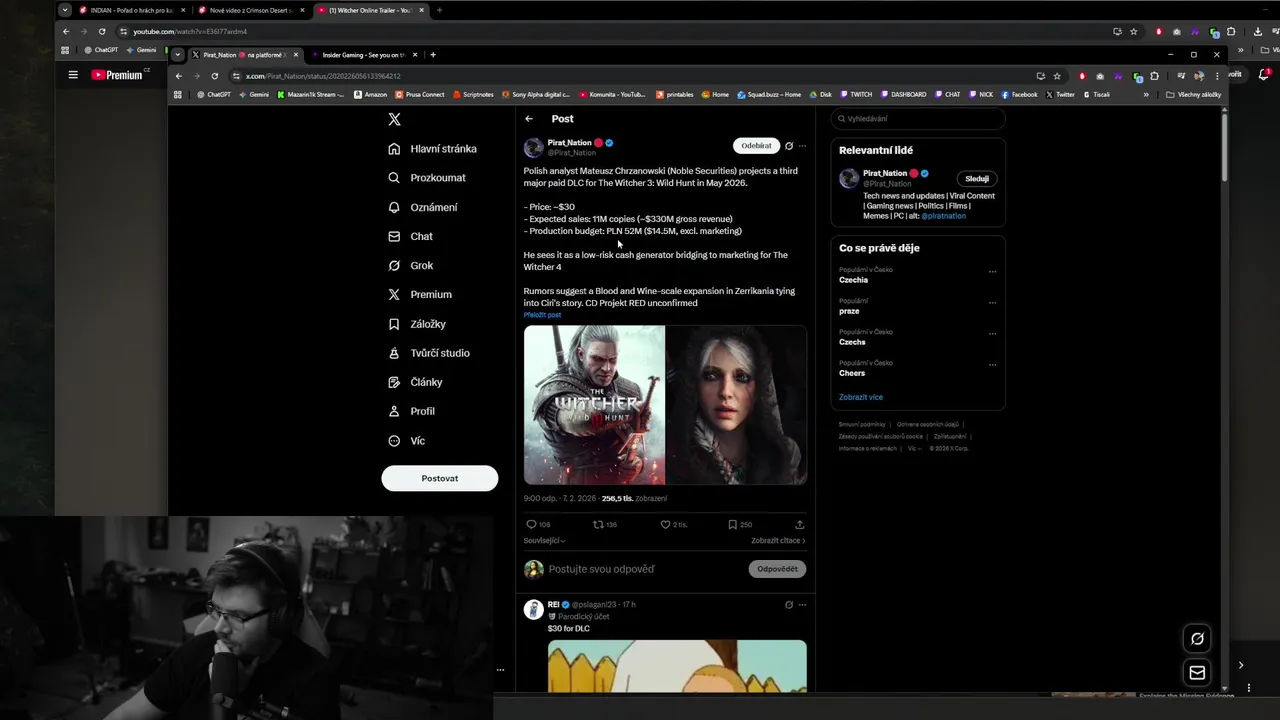Open a new tab in front browser
The height and width of the screenshot is (720, 1280).
point(433,55)
